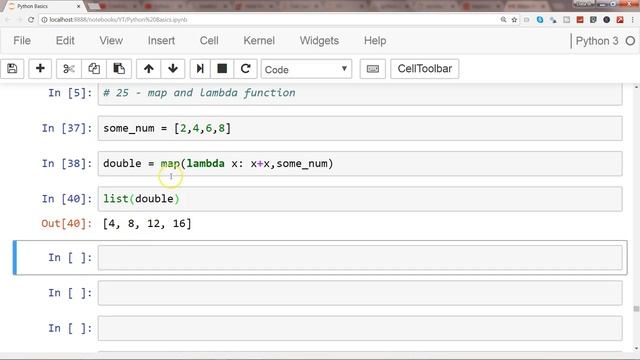Screen dimensions: 640x360
Task: Click the output [4, 8, 12, 16]
Action: (147, 224)
